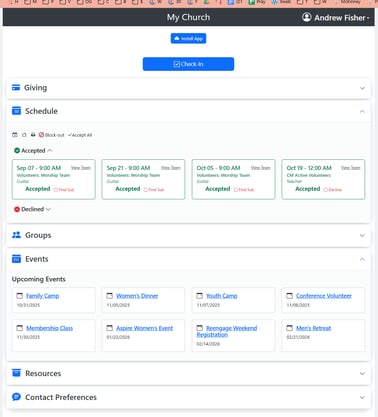The image size is (378, 417).
Task: Click the Contact Preferences chat bubble icon
Action: [x=16, y=397]
